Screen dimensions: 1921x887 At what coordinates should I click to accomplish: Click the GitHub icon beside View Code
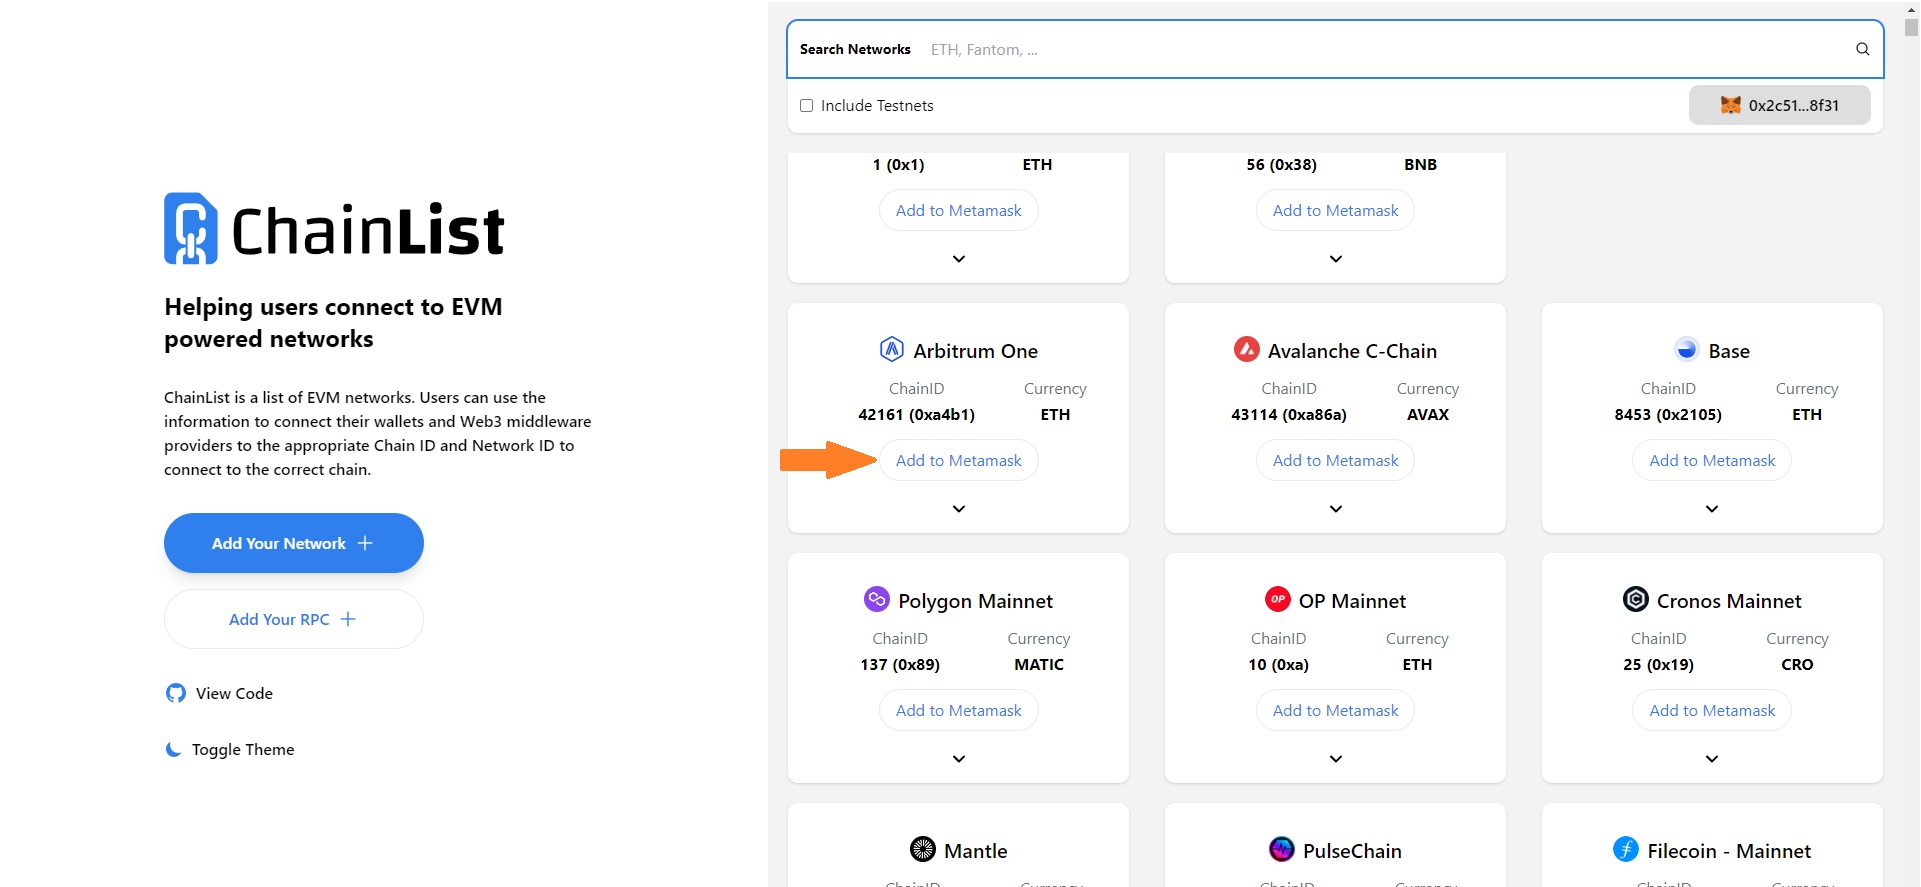(176, 693)
